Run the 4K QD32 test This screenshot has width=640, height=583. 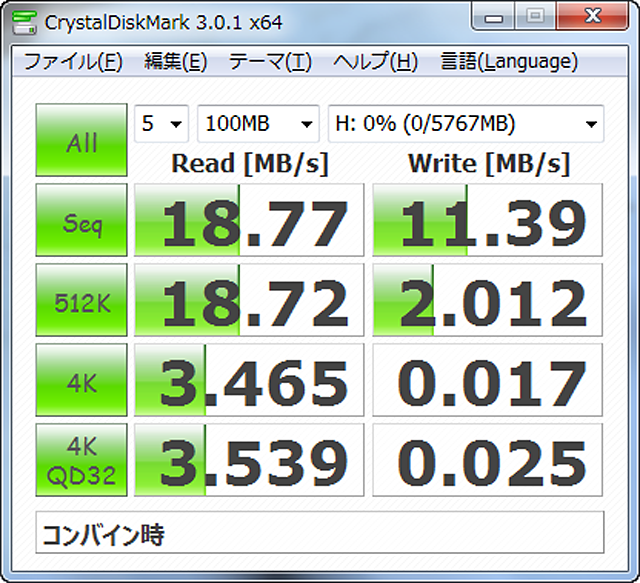click(81, 461)
